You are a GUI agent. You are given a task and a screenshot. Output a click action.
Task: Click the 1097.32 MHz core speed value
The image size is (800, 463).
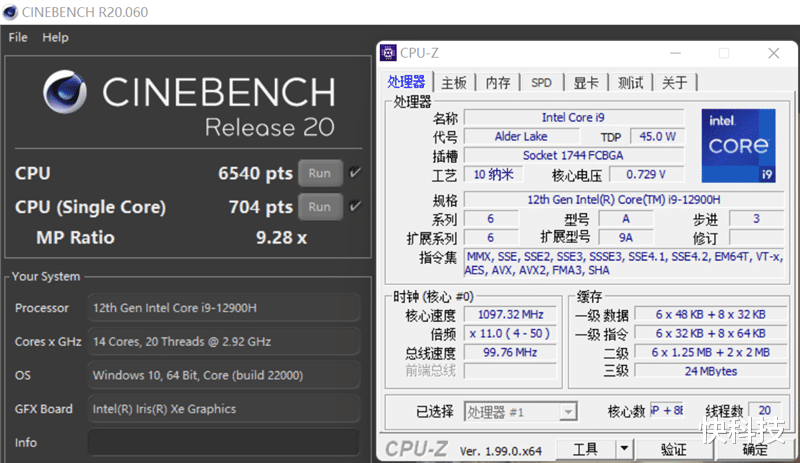(510, 314)
